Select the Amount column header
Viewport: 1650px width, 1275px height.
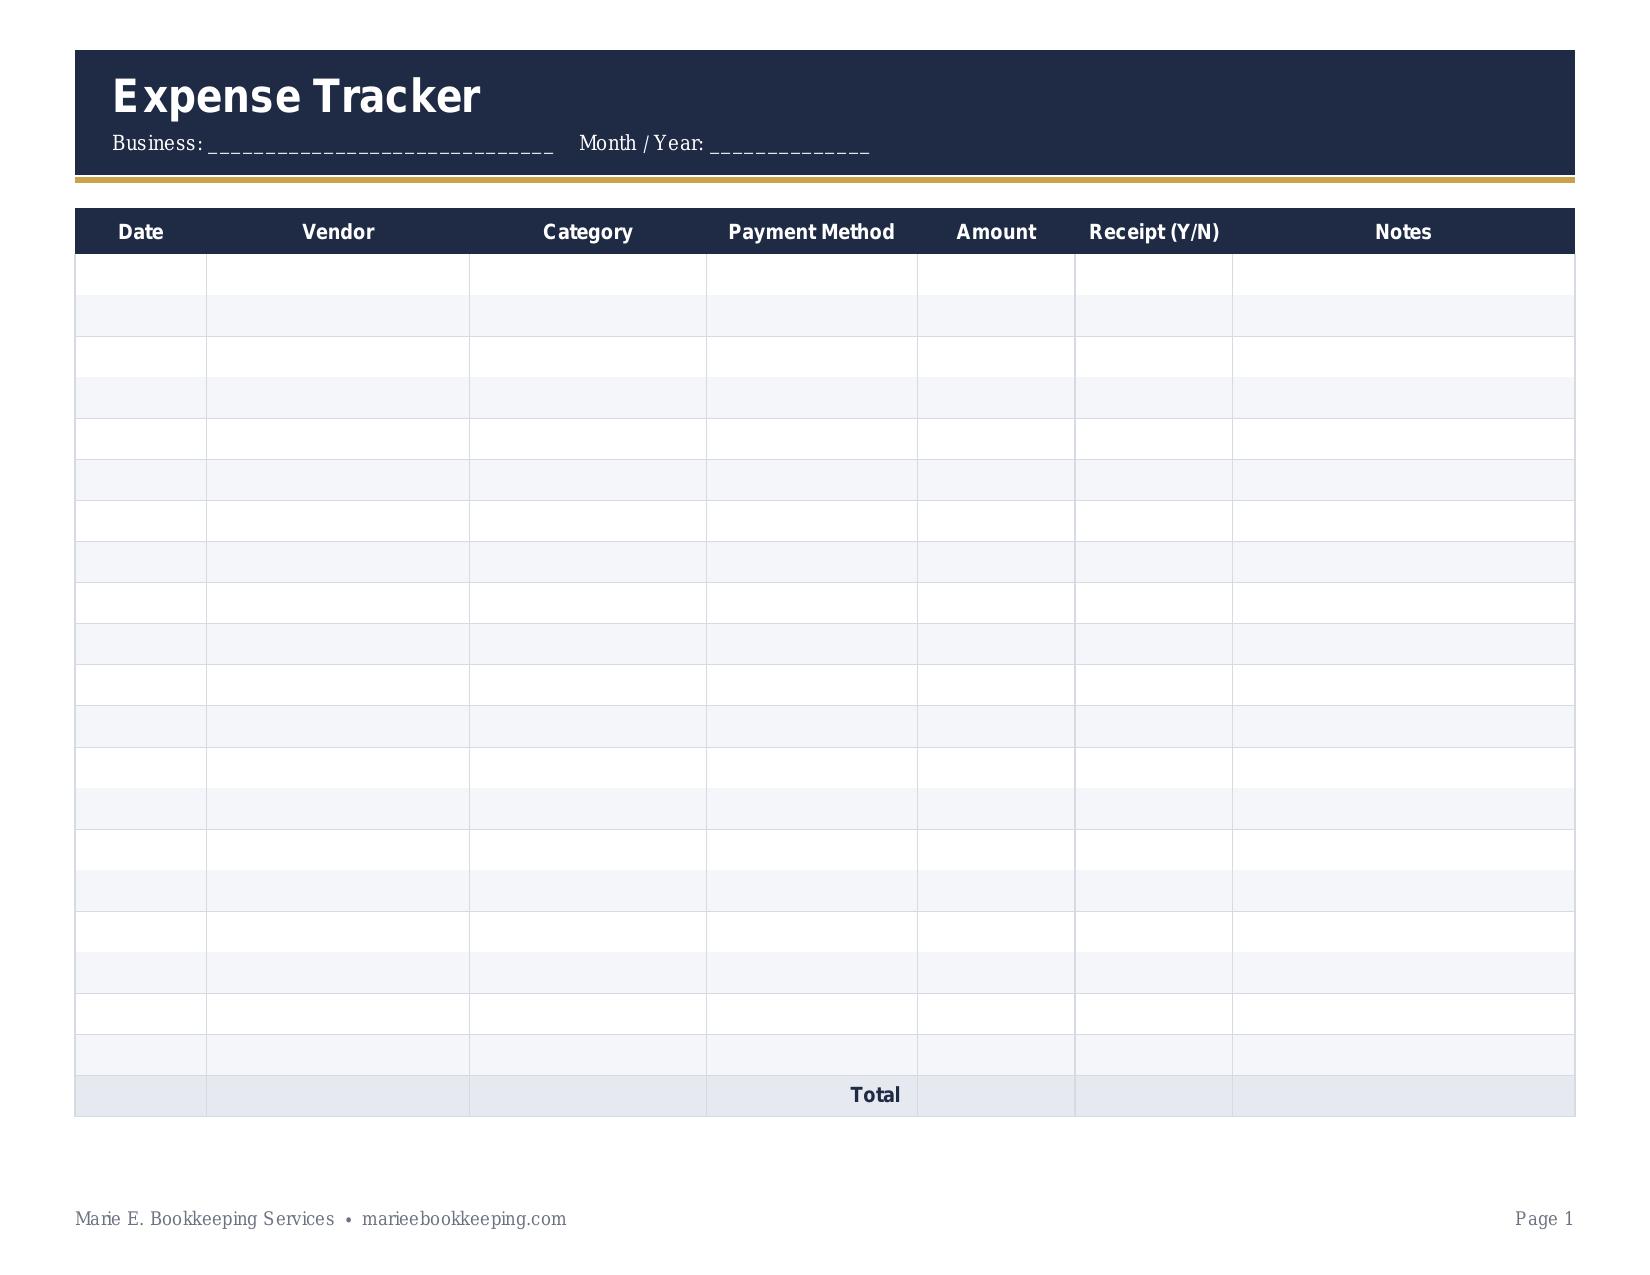pos(996,232)
